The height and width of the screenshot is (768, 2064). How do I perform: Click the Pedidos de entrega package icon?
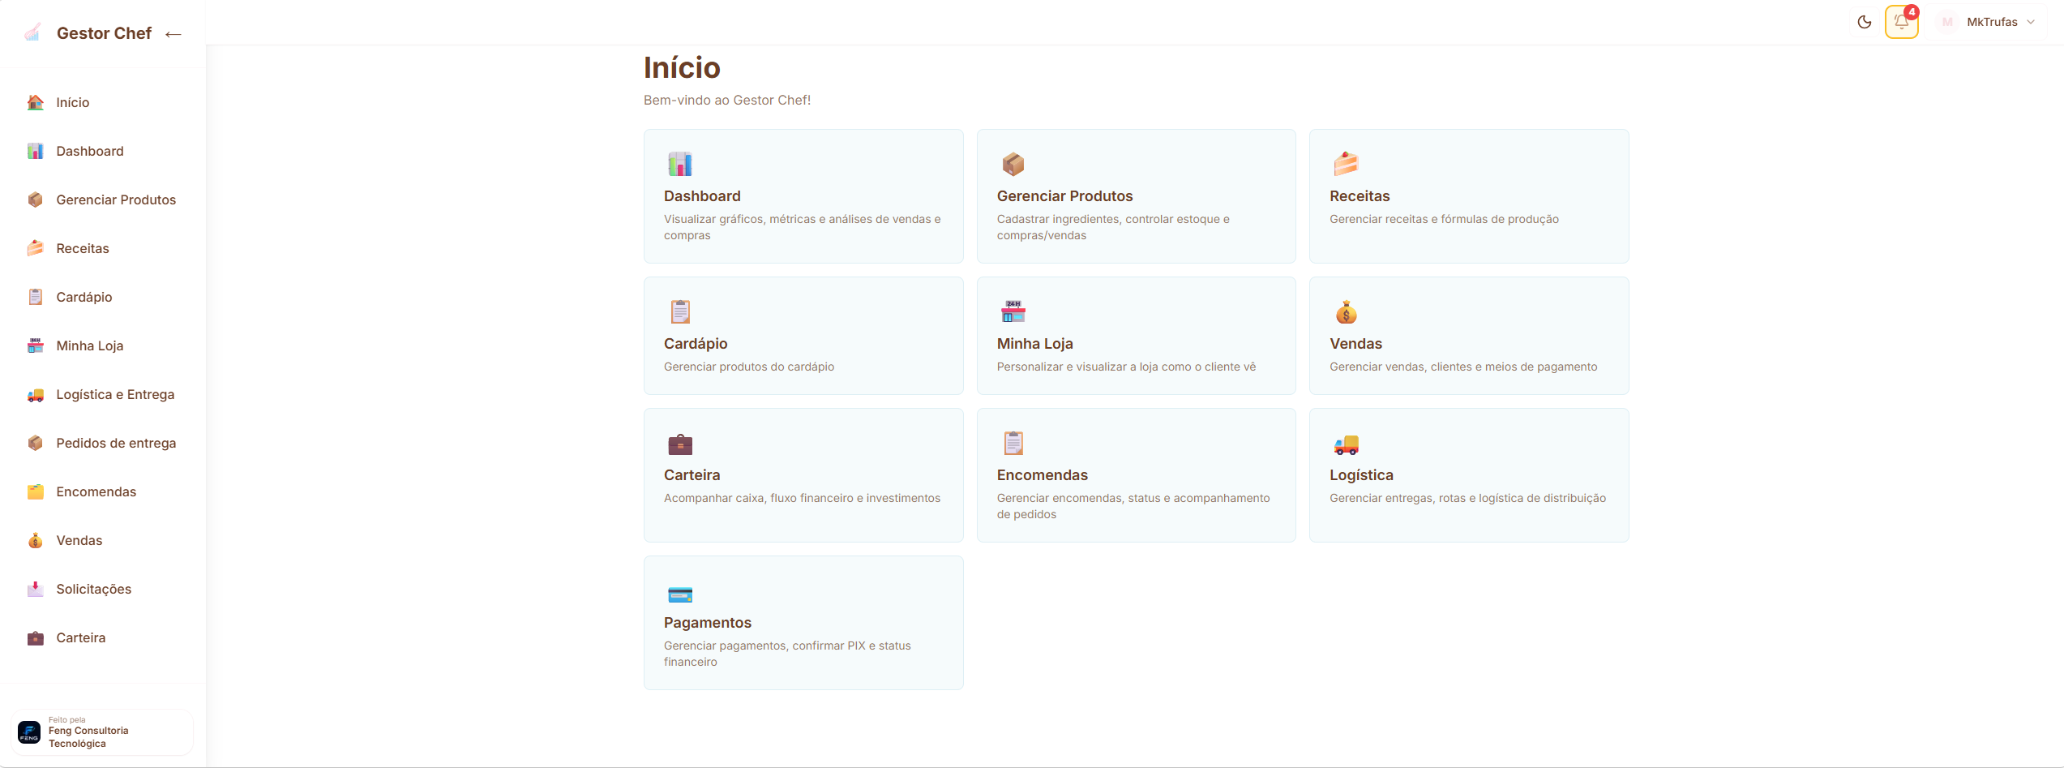pyautogui.click(x=35, y=443)
